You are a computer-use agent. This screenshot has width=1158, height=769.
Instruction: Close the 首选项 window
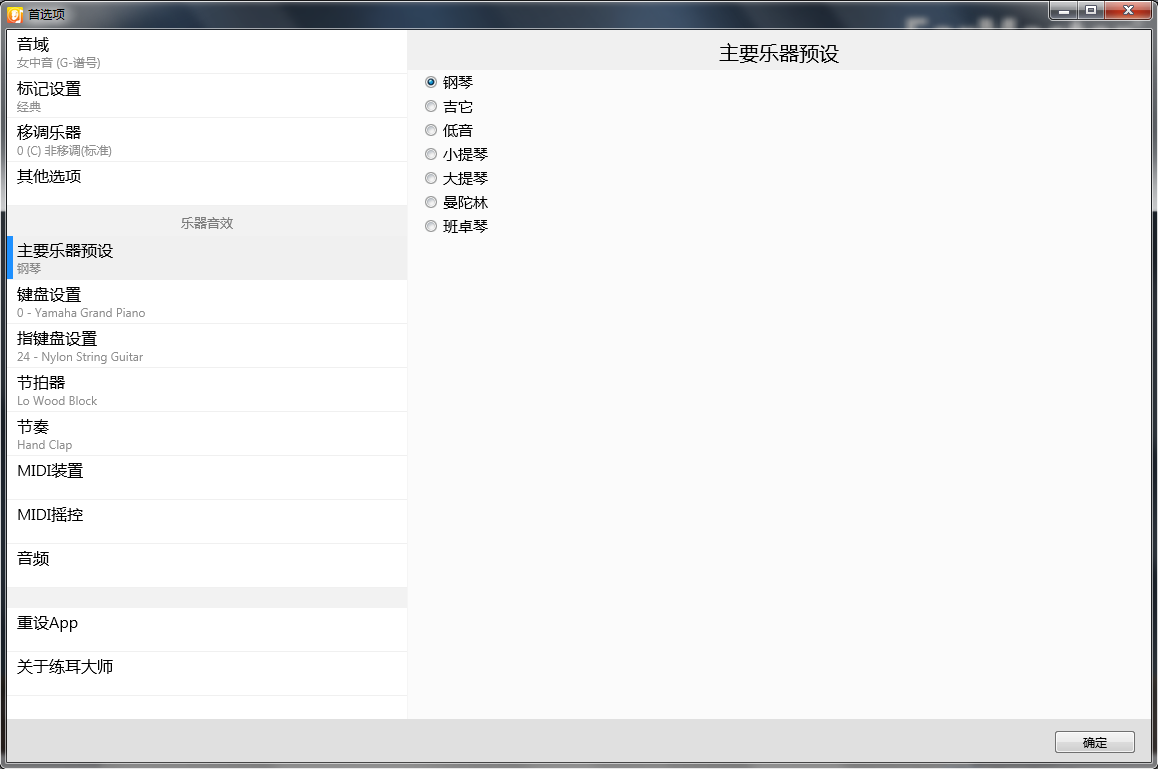tap(1128, 10)
